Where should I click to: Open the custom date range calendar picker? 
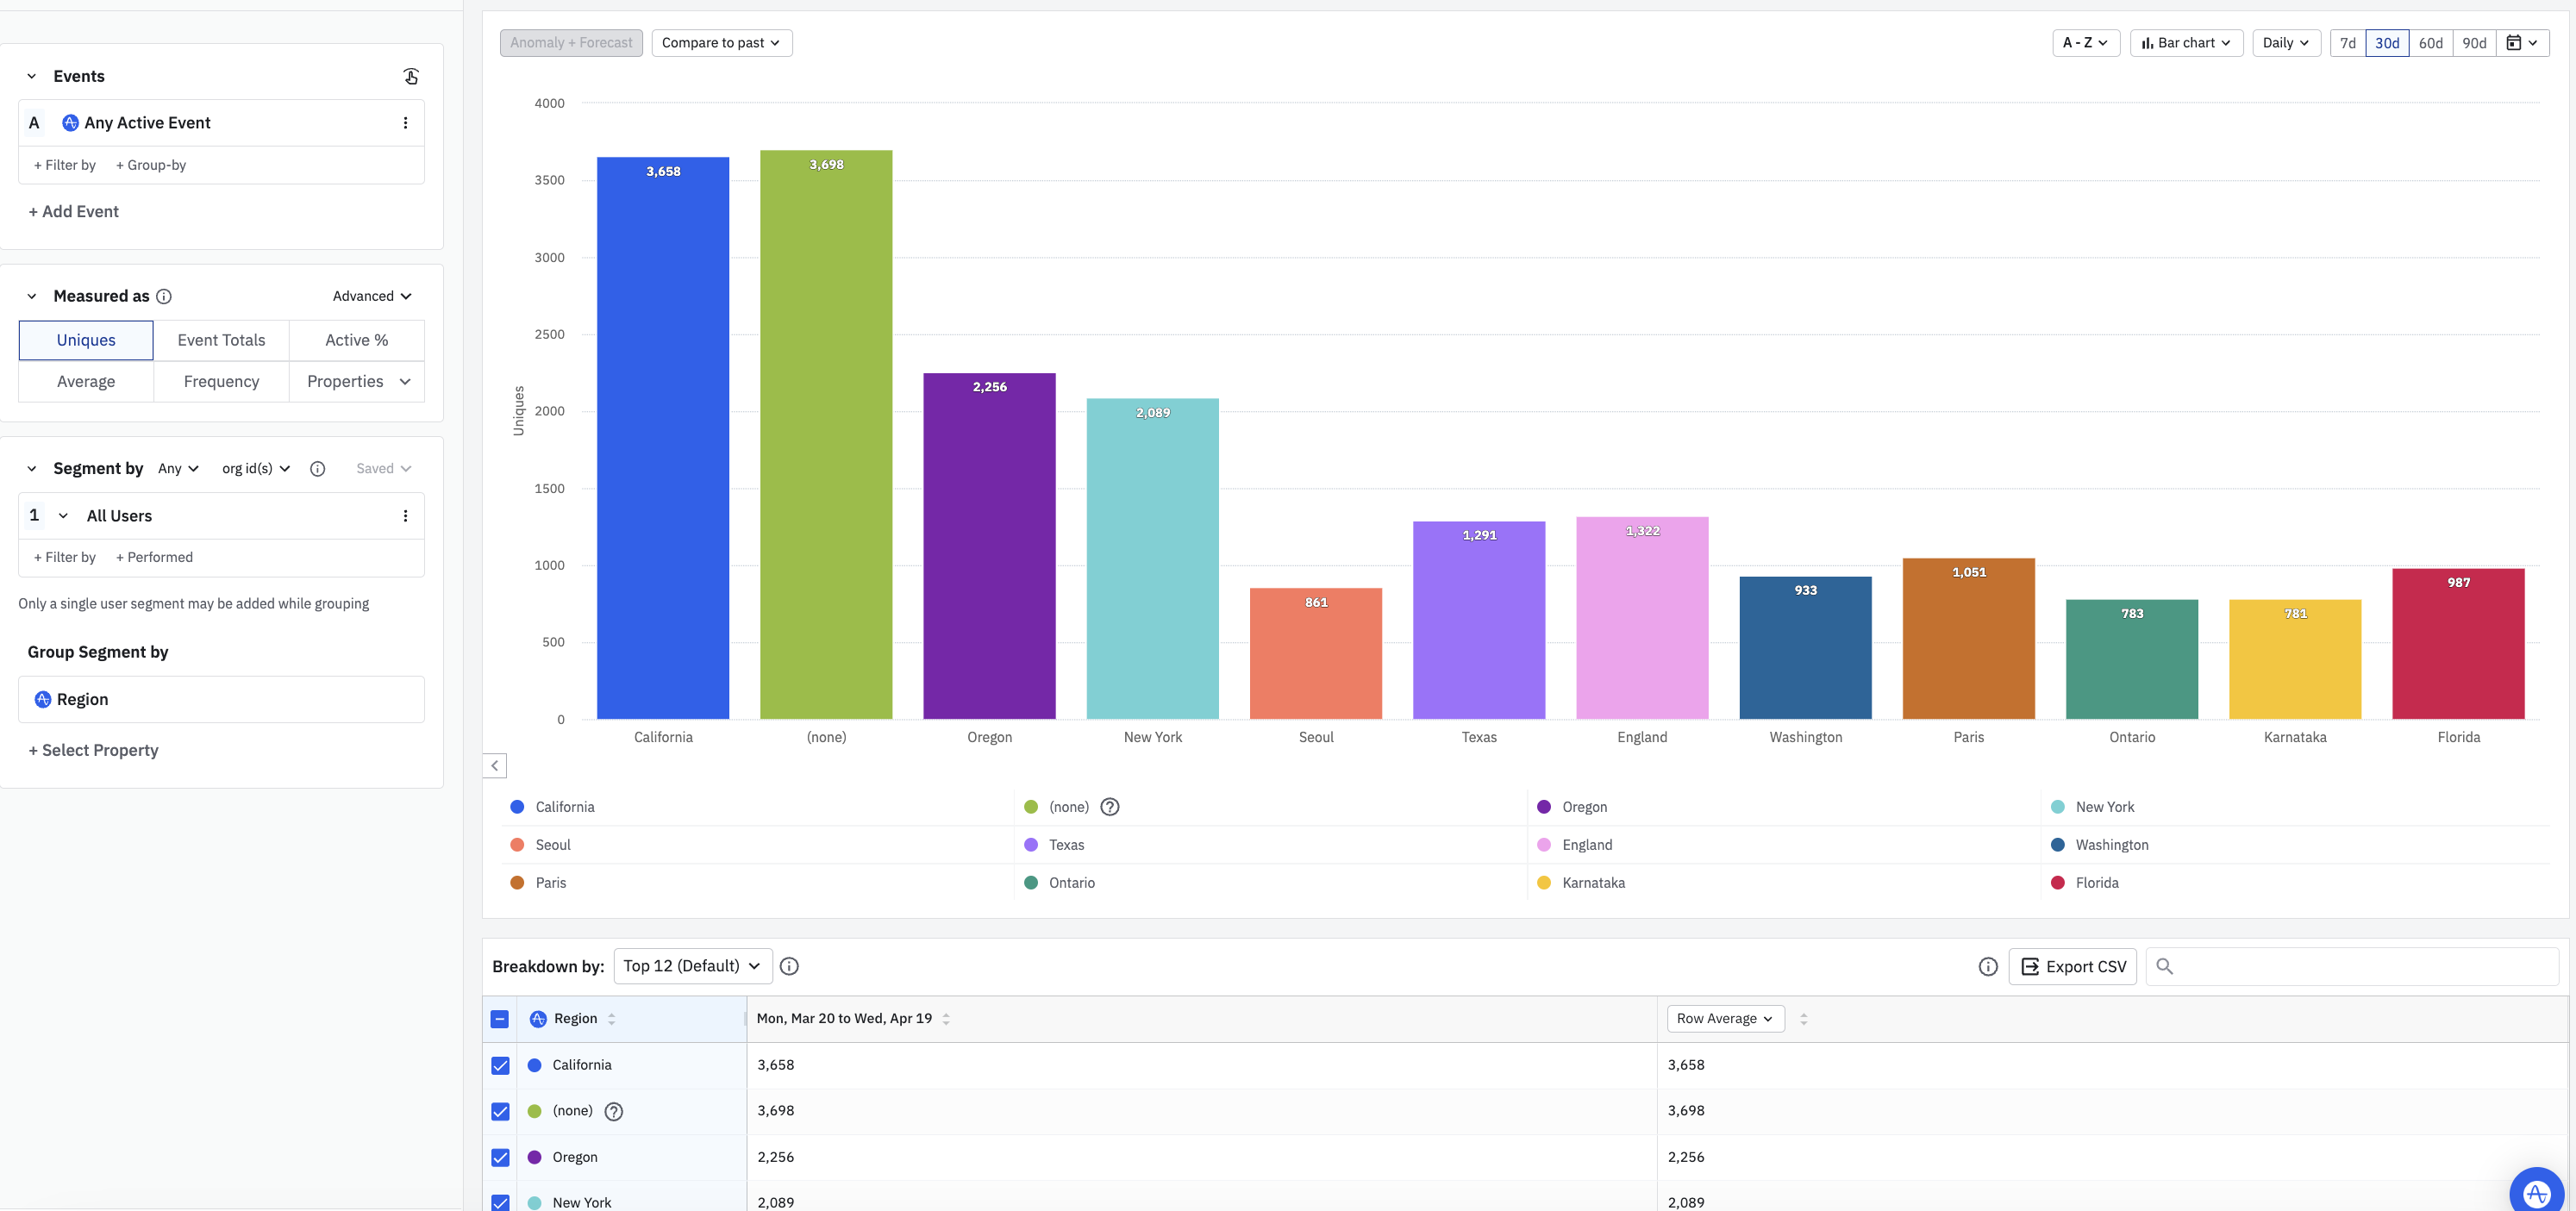(2522, 43)
